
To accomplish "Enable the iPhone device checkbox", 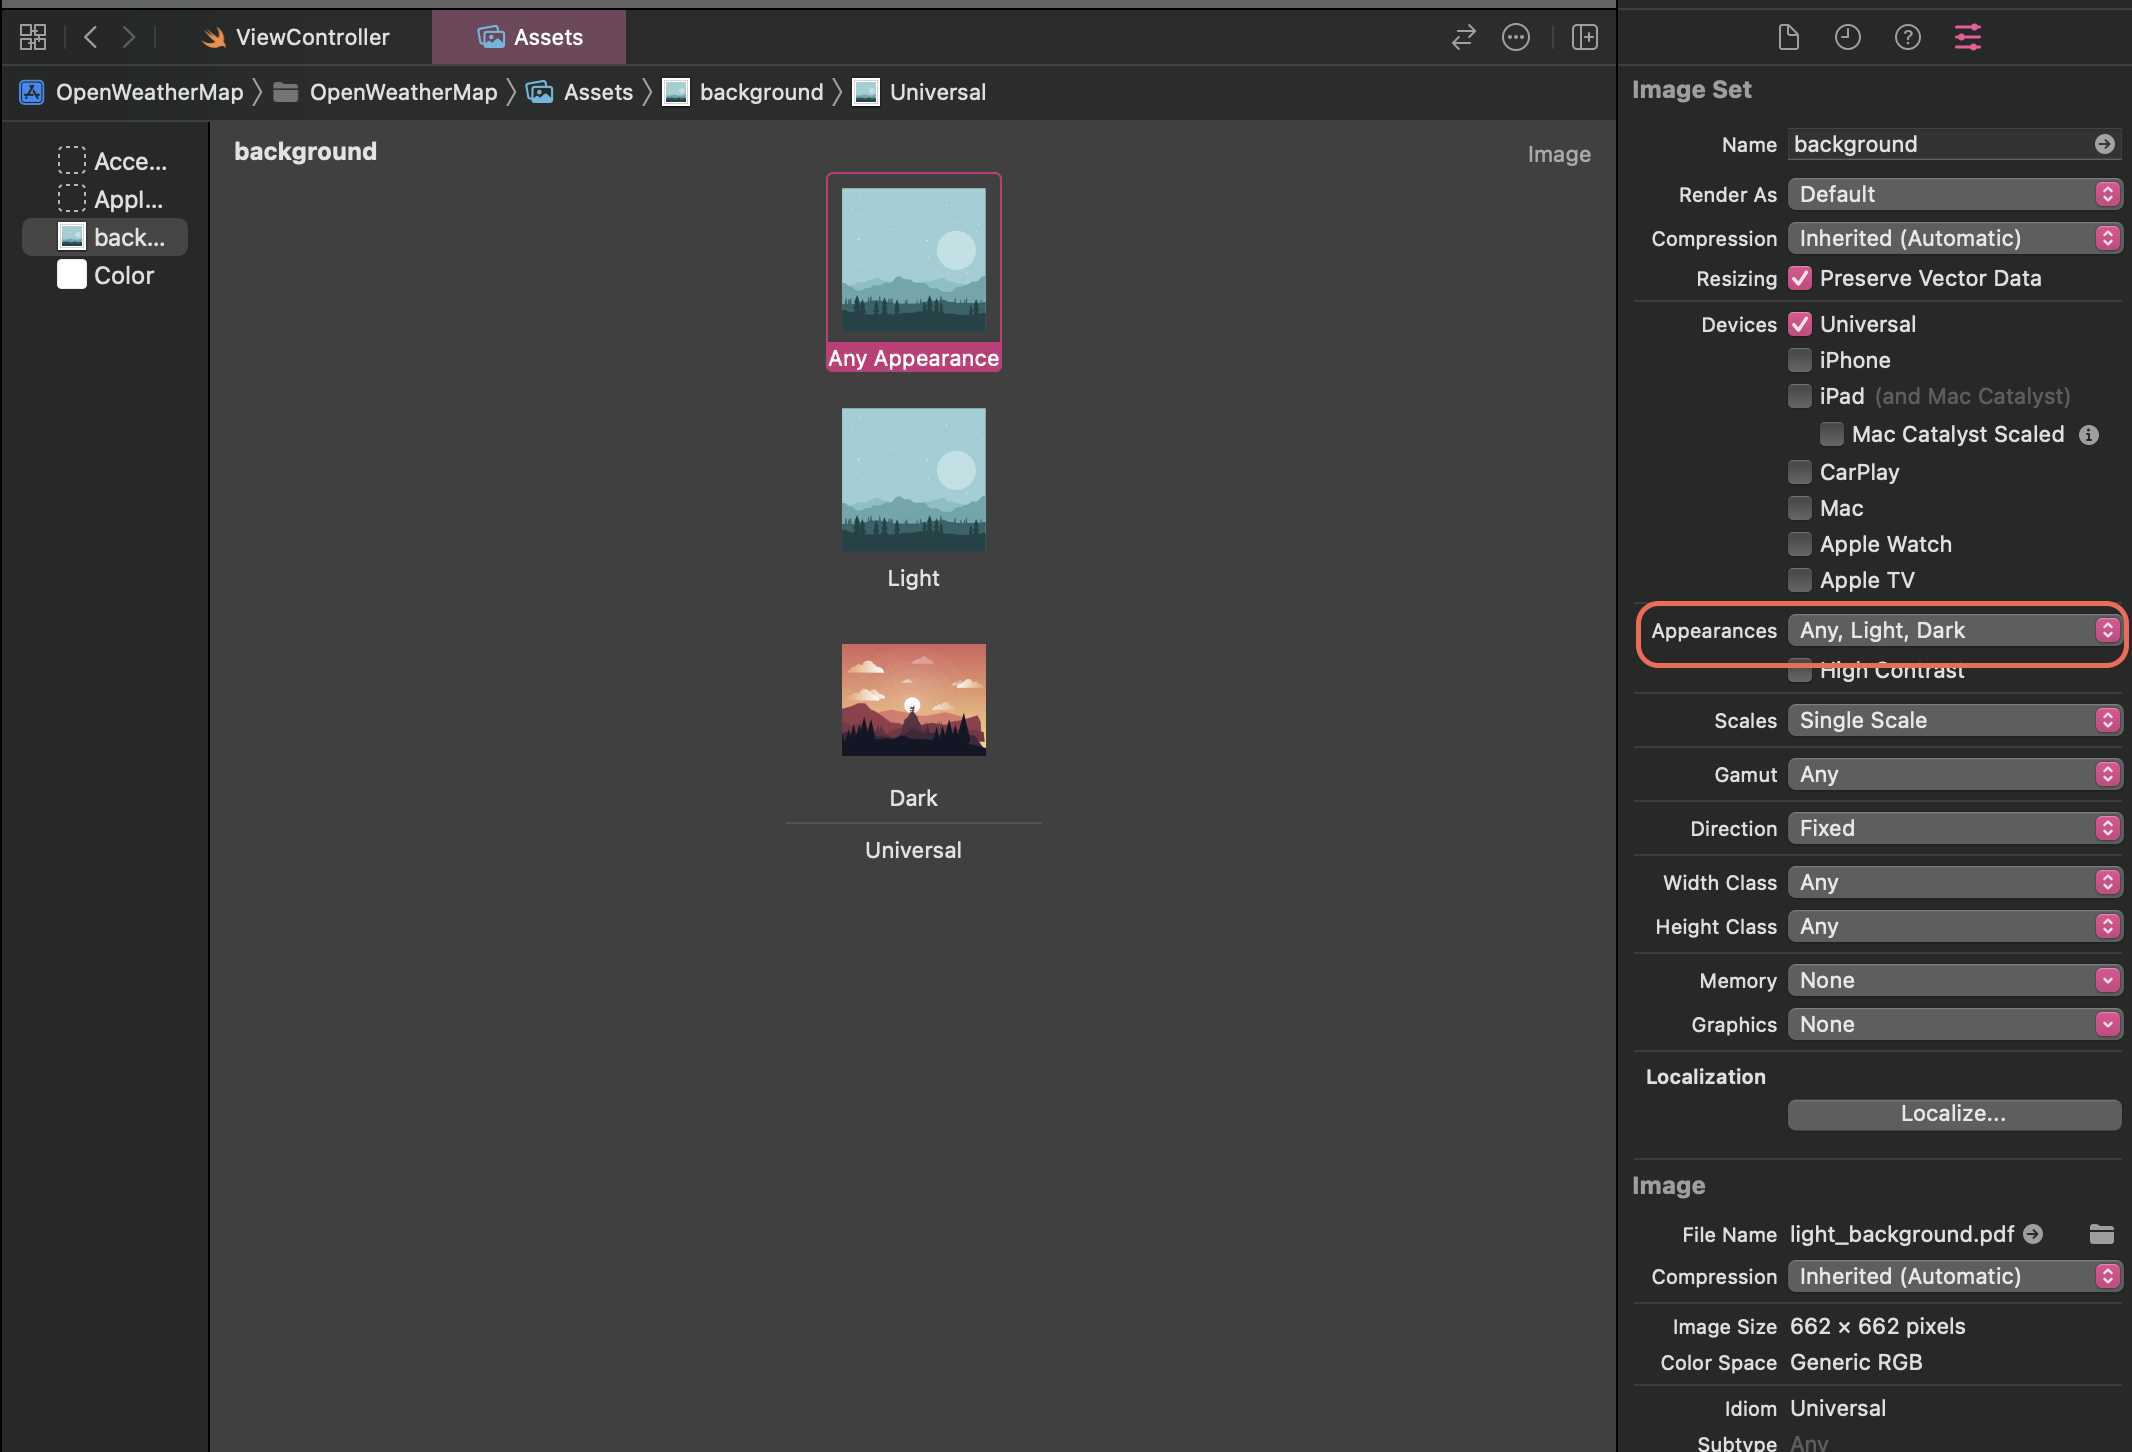I will [1800, 360].
